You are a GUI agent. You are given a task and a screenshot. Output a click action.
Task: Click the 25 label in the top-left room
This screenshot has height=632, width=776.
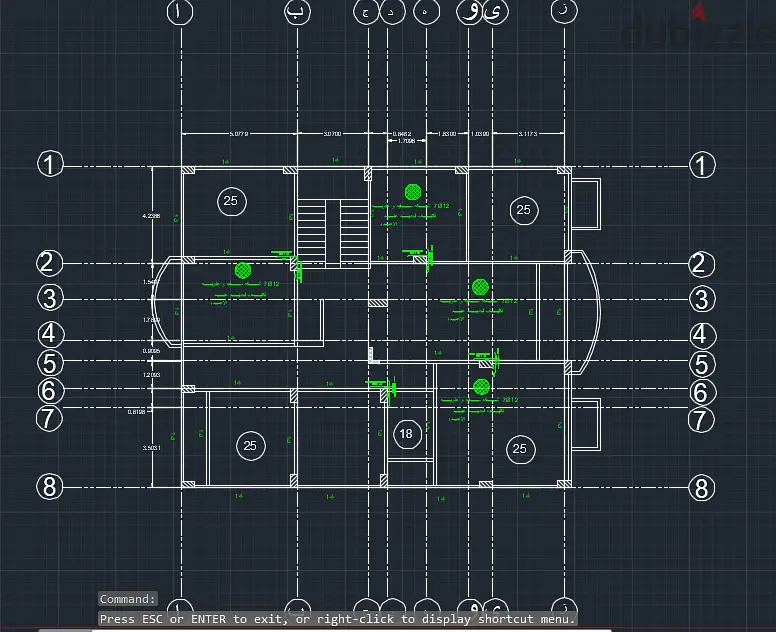click(x=231, y=201)
